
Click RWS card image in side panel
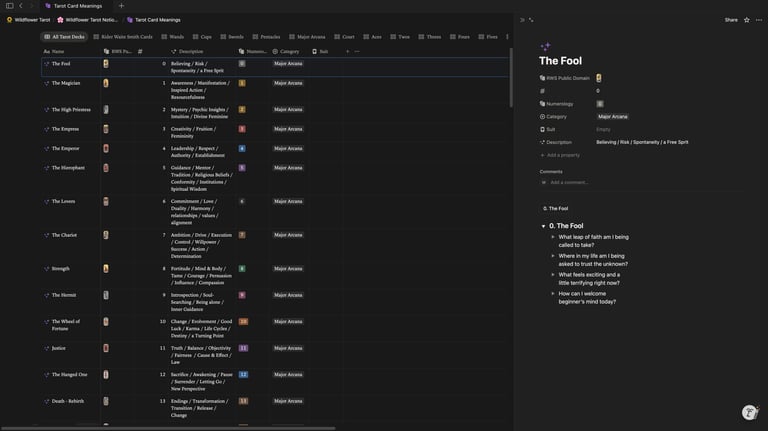coord(599,78)
